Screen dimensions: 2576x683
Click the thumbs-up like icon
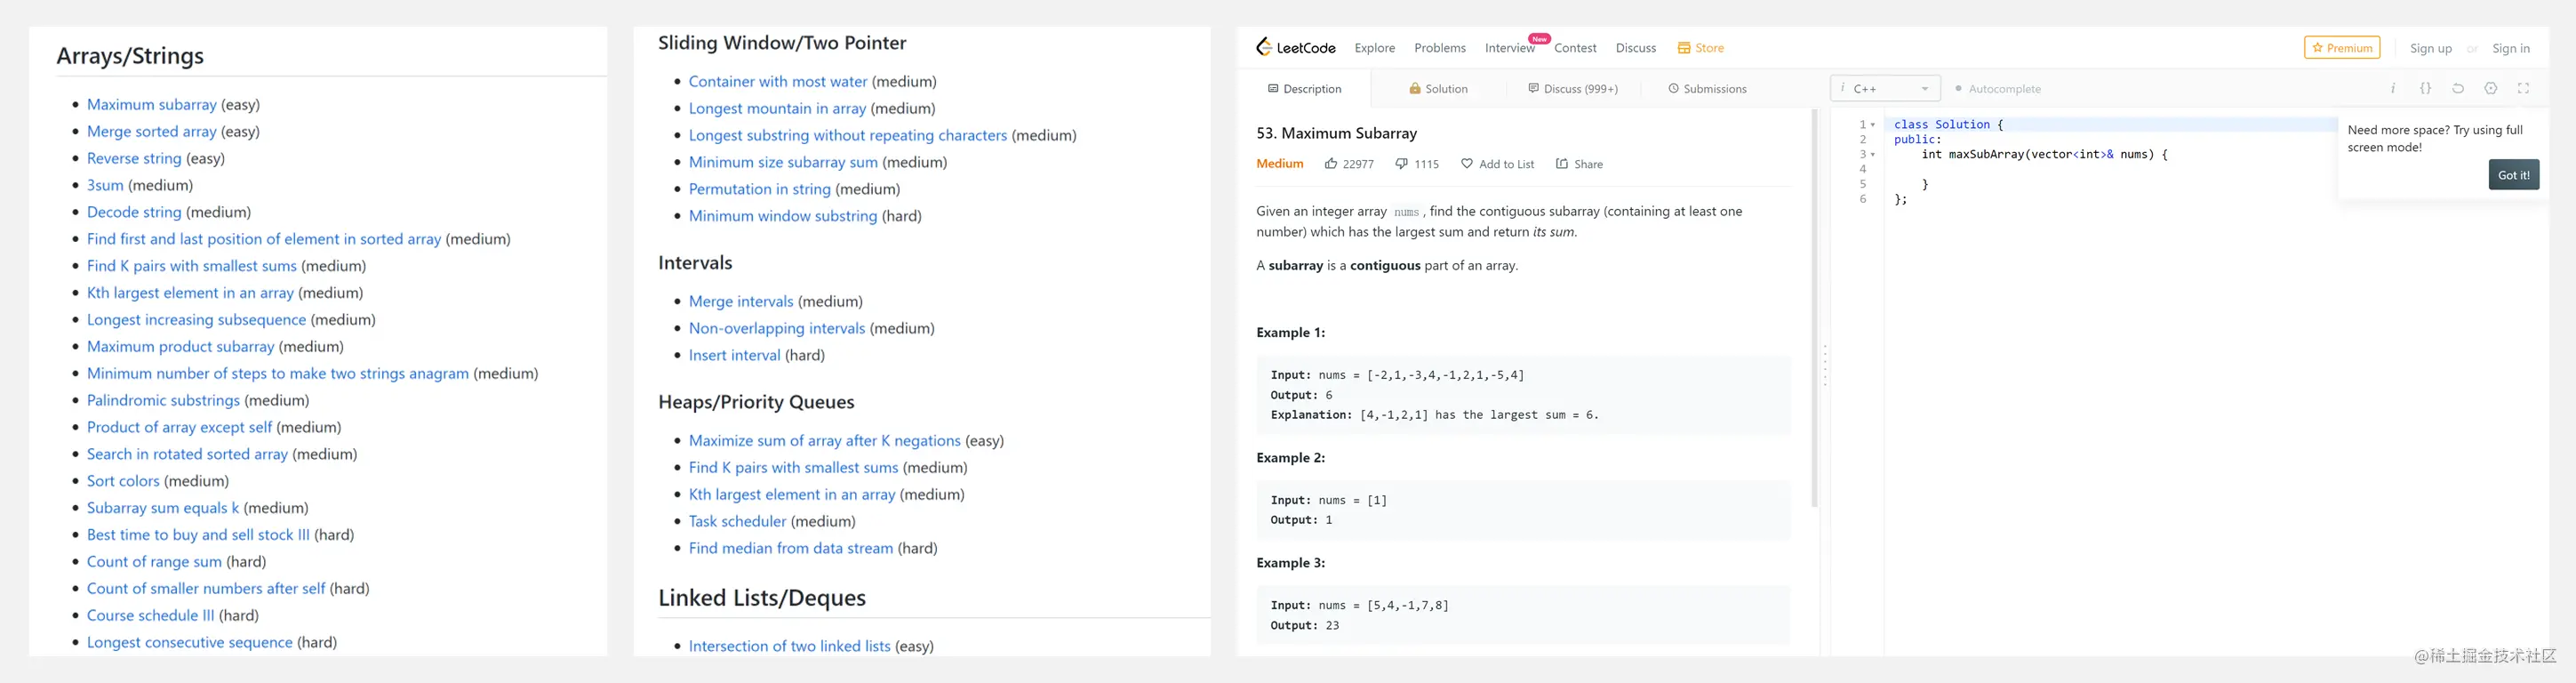click(x=1331, y=164)
